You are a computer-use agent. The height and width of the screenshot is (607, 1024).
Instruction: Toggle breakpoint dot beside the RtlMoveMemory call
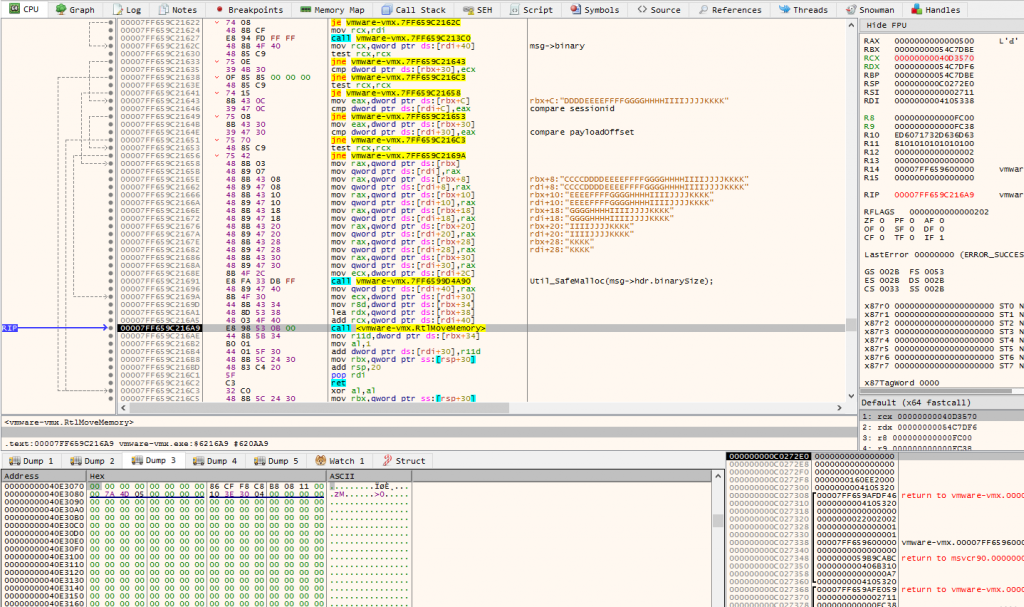pos(110,327)
